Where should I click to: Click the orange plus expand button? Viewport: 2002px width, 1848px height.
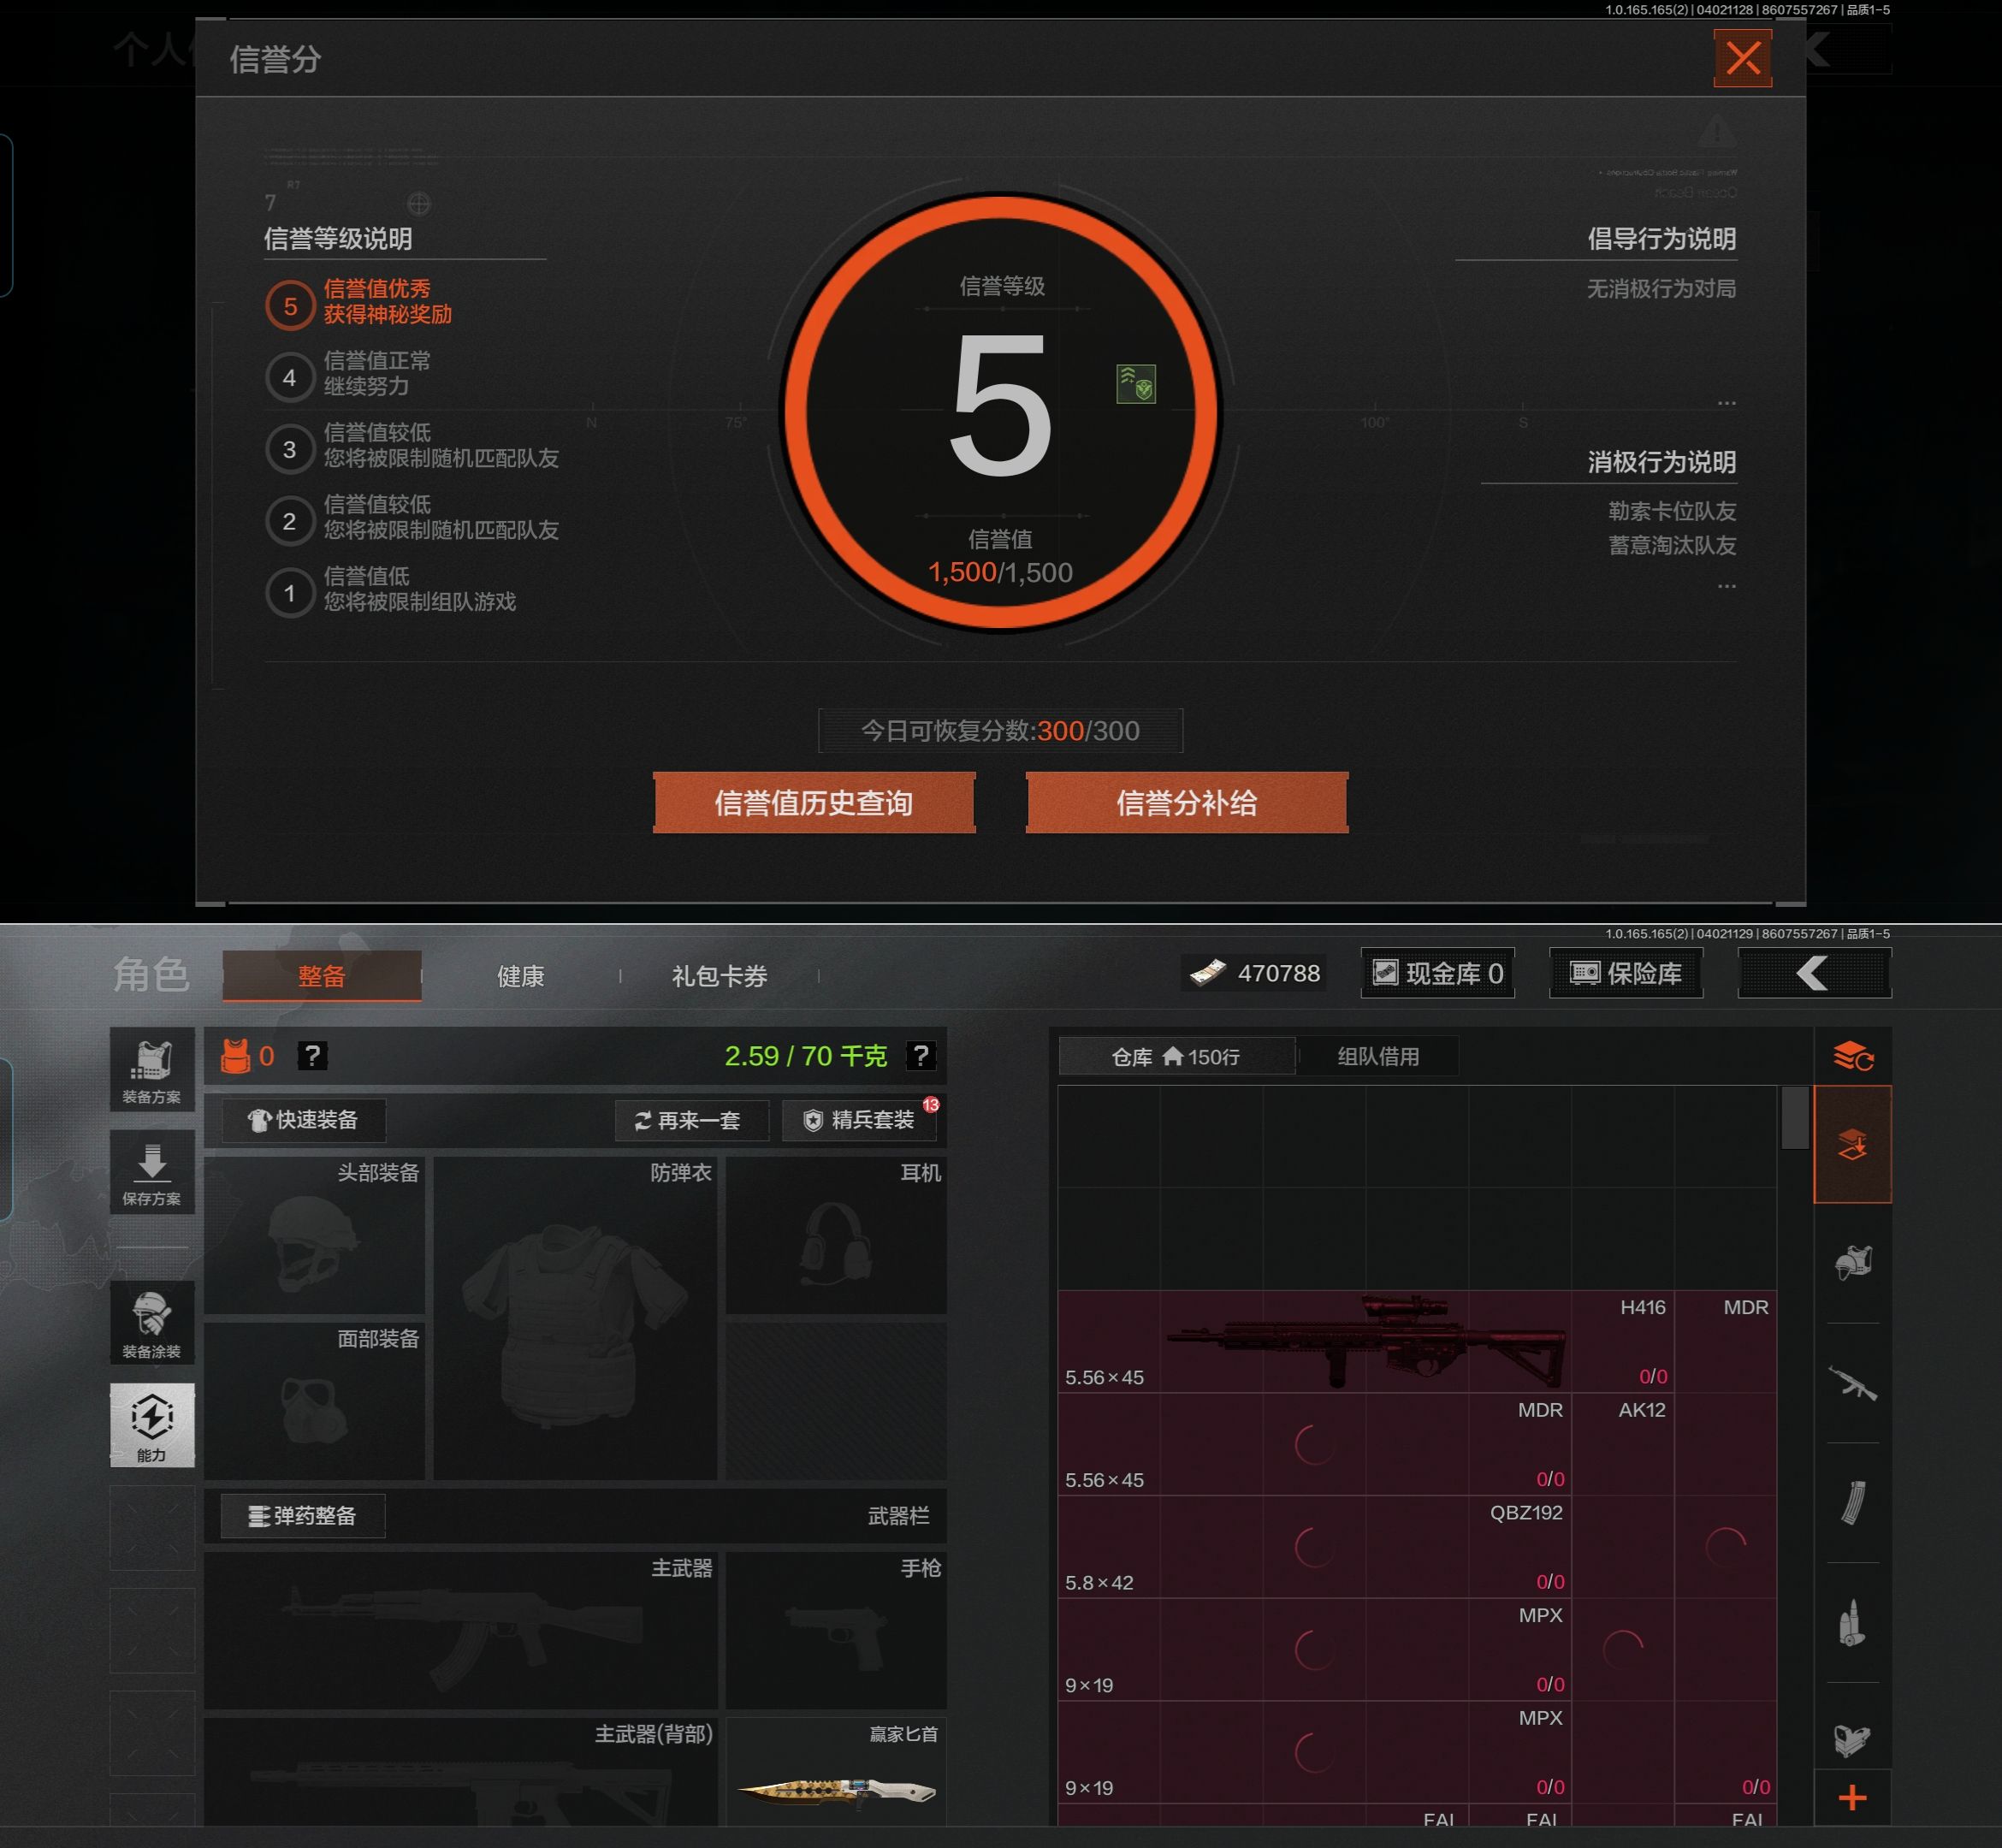(1852, 1798)
